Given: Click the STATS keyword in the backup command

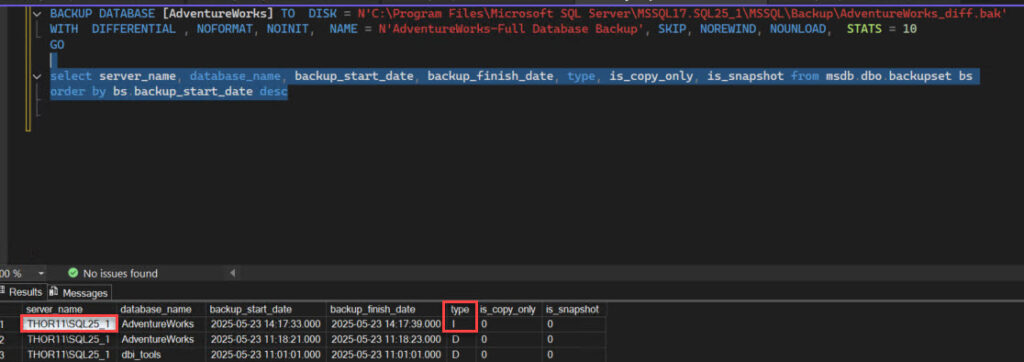Looking at the screenshot, I should click(865, 29).
